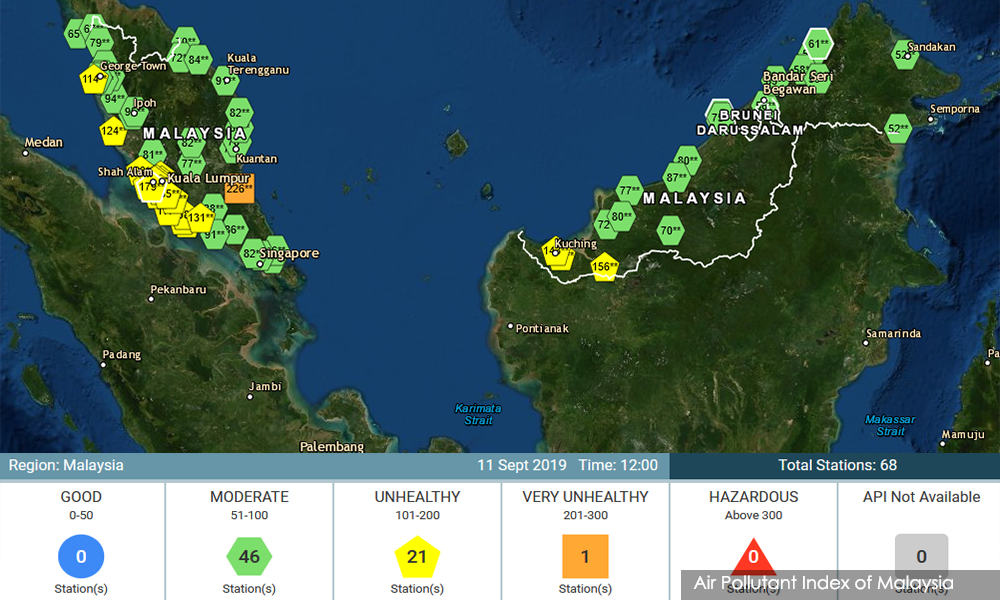Screen dimensions: 1000x600
Task: Select the Kuala Terengganu city label
Action: tap(258, 64)
